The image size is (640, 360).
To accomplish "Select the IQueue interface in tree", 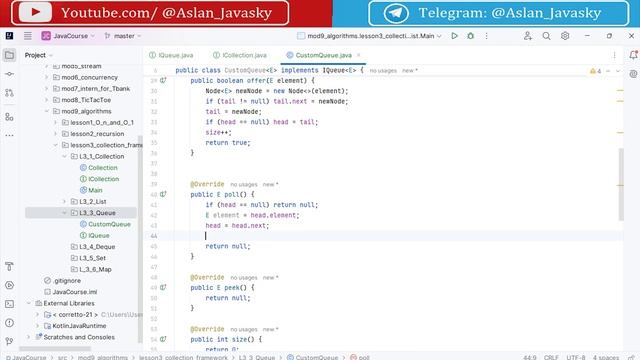I will pos(94,236).
